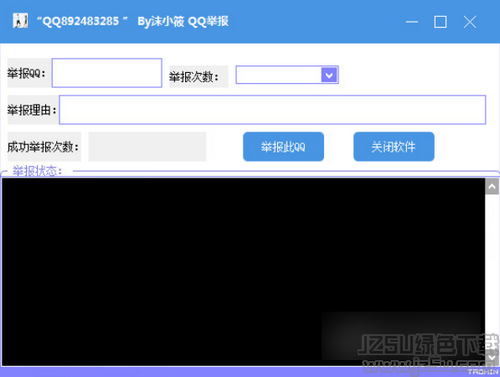Viewport: 500px width, 377px height.
Task: Click the app icon in title bar
Action: coord(20,21)
